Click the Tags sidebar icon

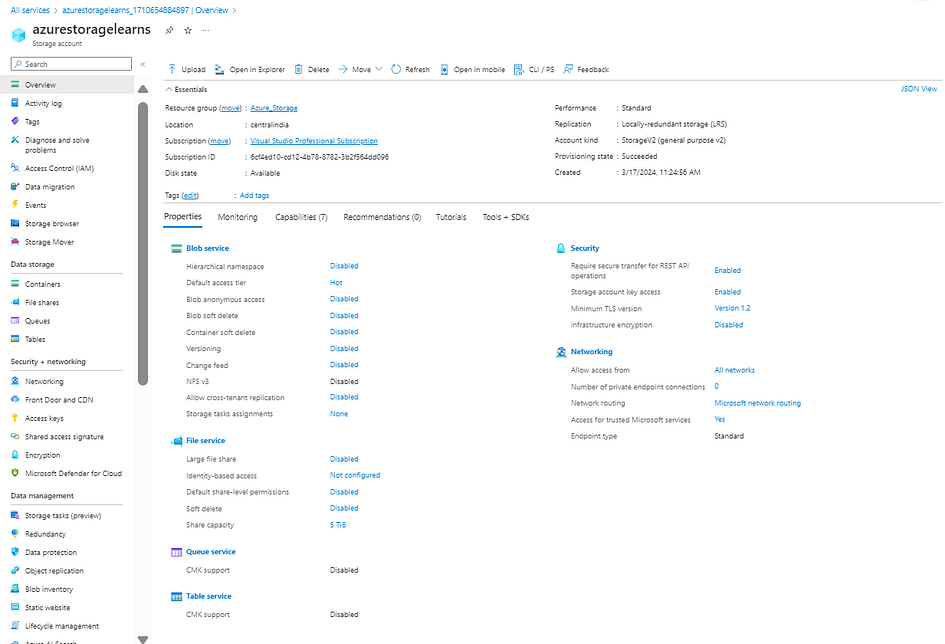(15, 121)
